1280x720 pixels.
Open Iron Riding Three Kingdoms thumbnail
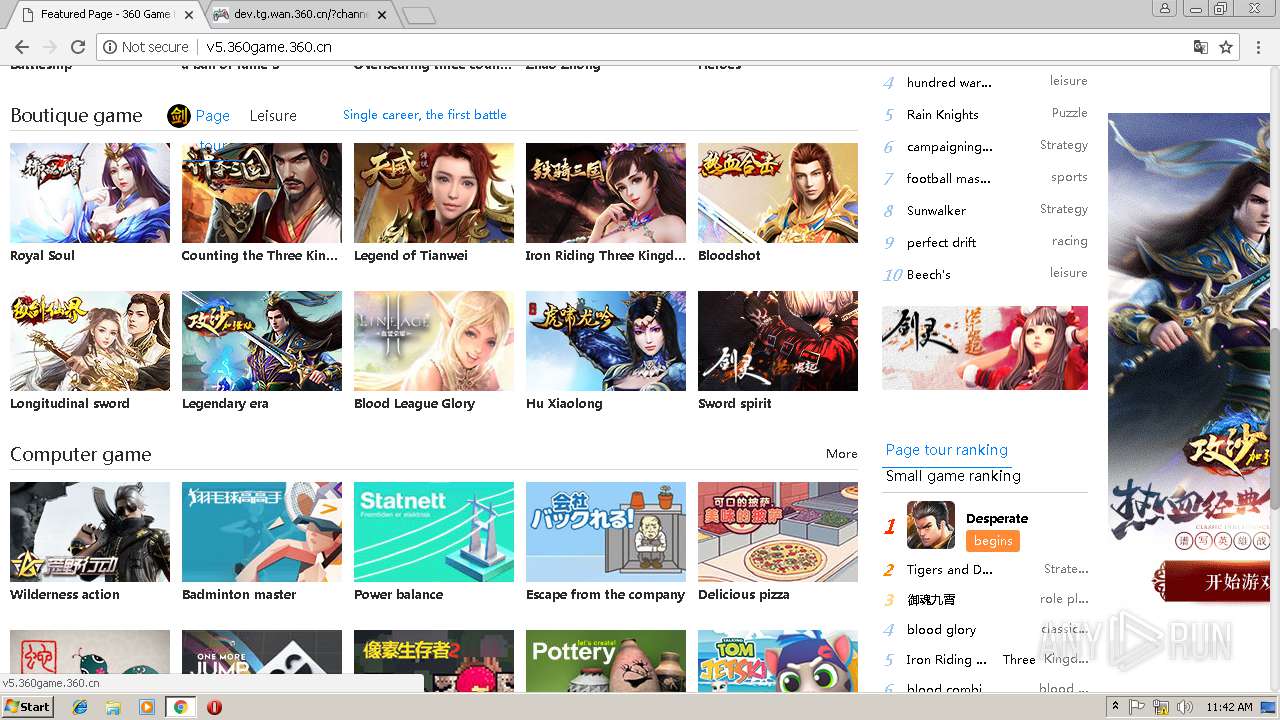[x=606, y=193]
